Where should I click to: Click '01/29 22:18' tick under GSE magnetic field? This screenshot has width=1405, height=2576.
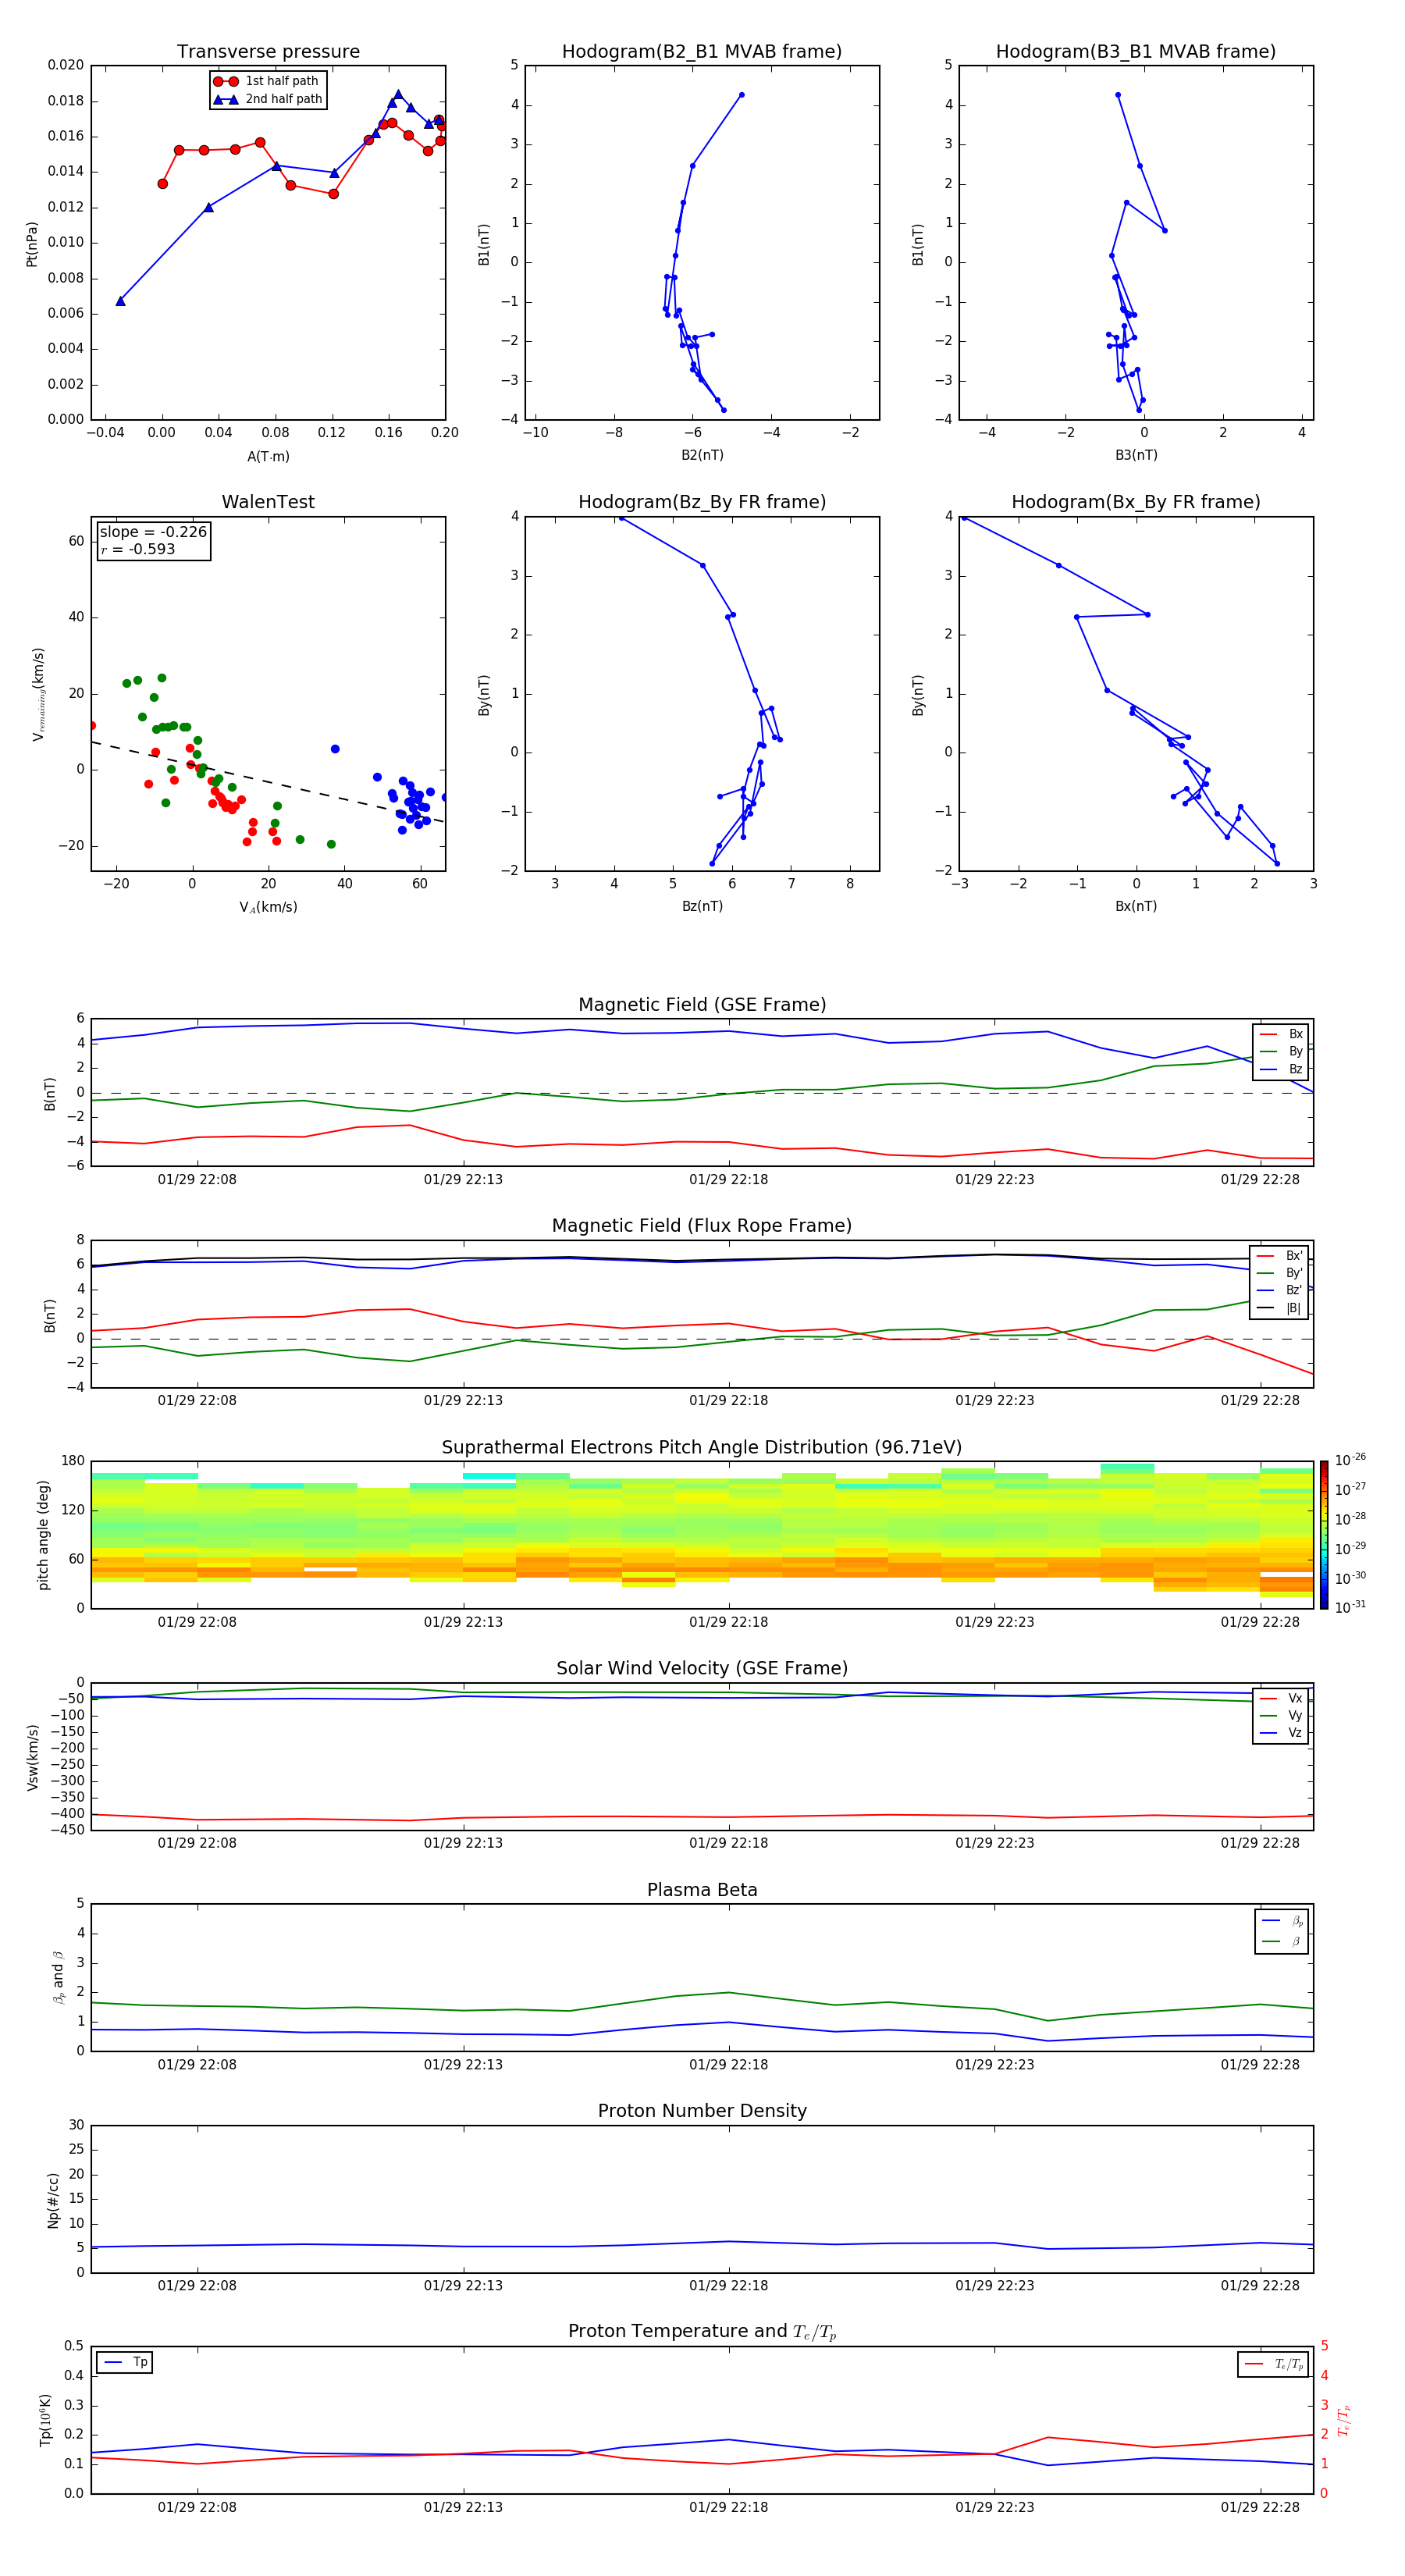728,1180
